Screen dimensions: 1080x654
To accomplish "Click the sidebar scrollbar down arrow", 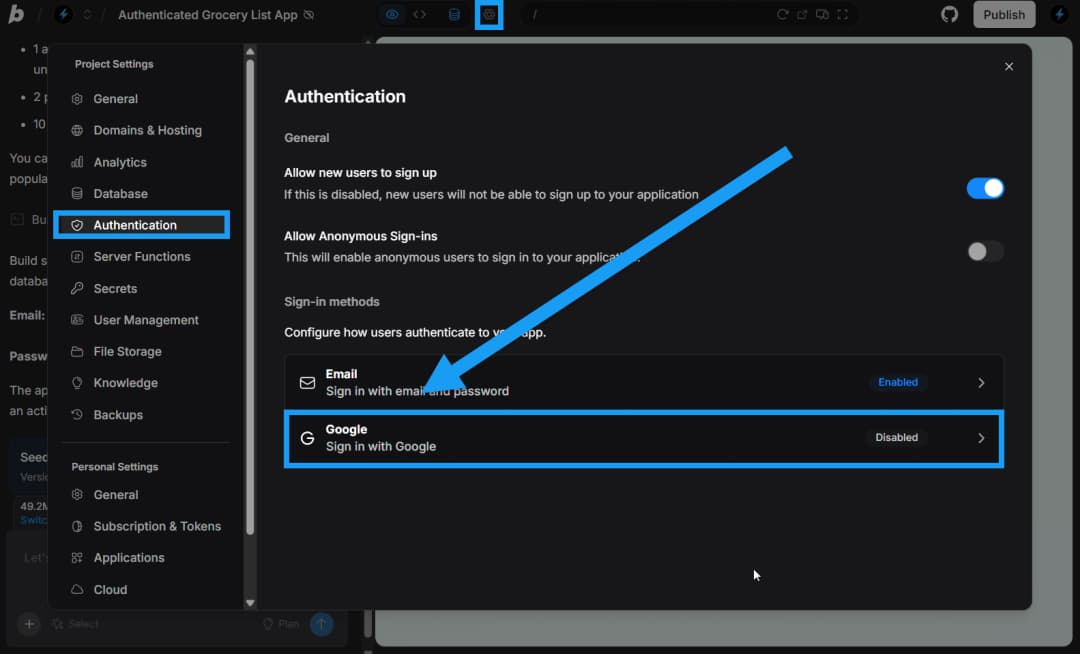I will [250, 603].
